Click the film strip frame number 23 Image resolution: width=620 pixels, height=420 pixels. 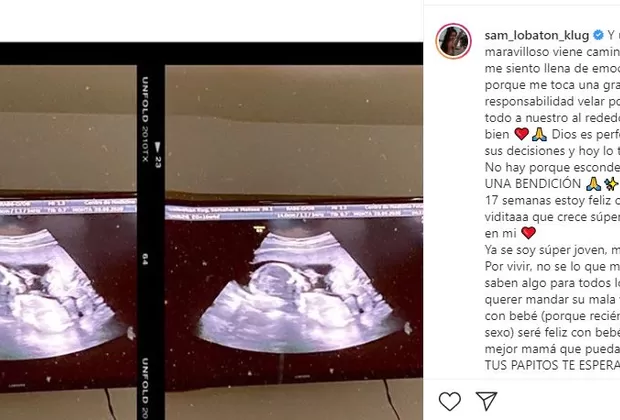[157, 155]
